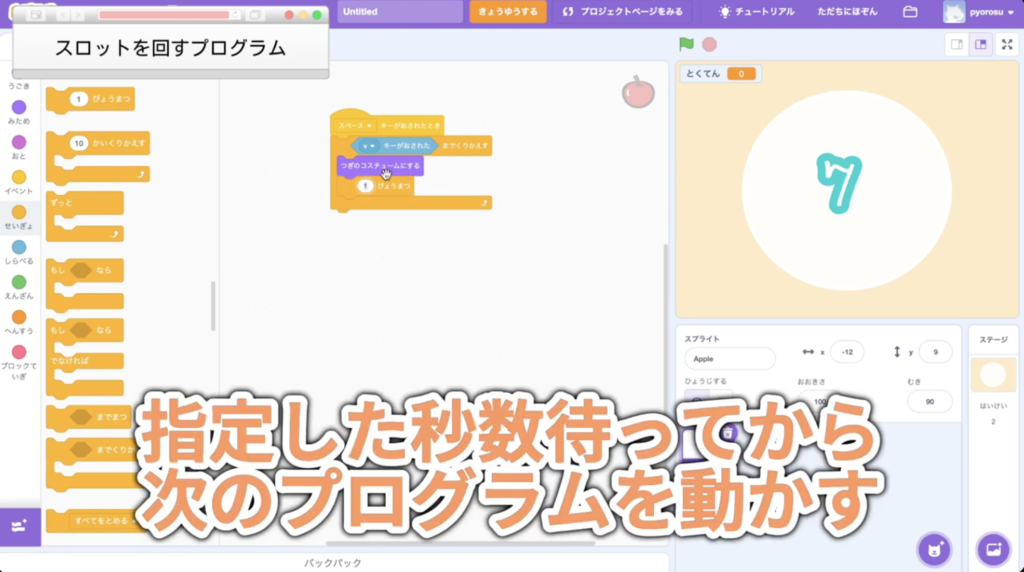Open スペース key dropdown in hat block
Screen dimensions: 1024x572
pyautogui.click(x=356, y=126)
